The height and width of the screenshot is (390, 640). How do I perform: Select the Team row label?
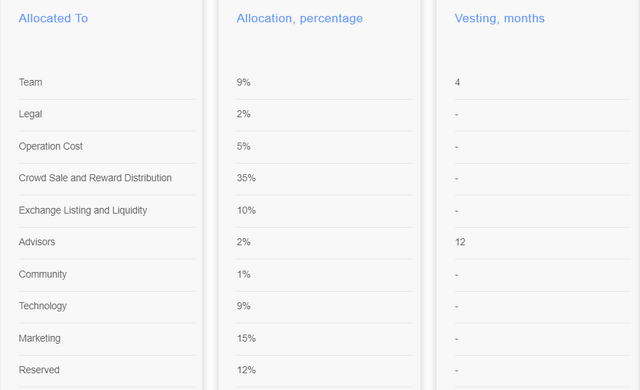31,82
